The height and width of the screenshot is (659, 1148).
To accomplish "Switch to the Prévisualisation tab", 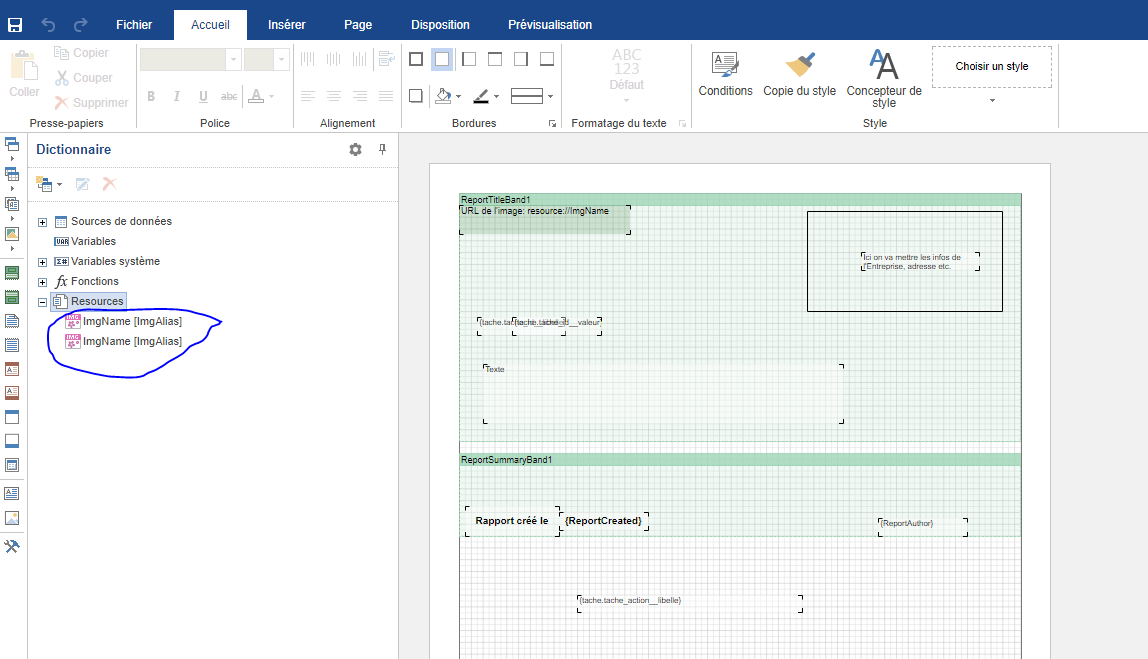I will [x=550, y=25].
